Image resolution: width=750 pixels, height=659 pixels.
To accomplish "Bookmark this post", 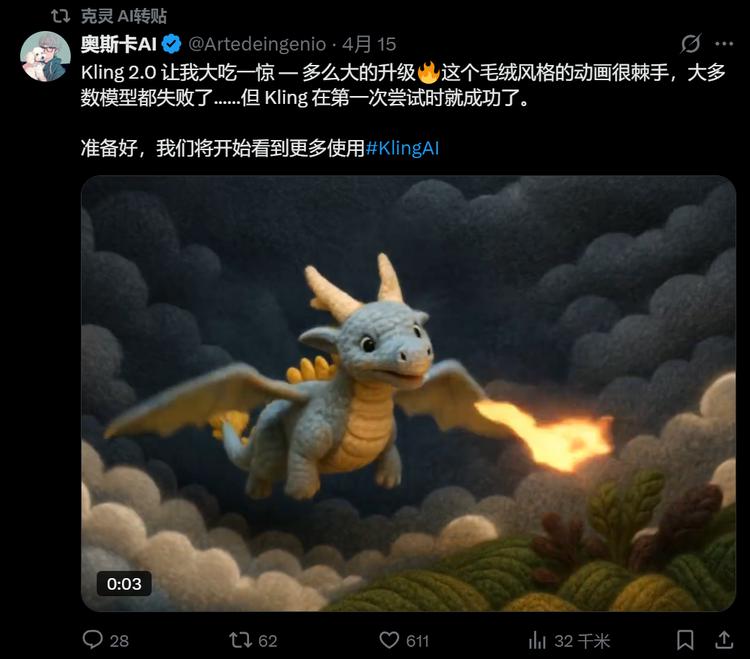I will click(685, 640).
